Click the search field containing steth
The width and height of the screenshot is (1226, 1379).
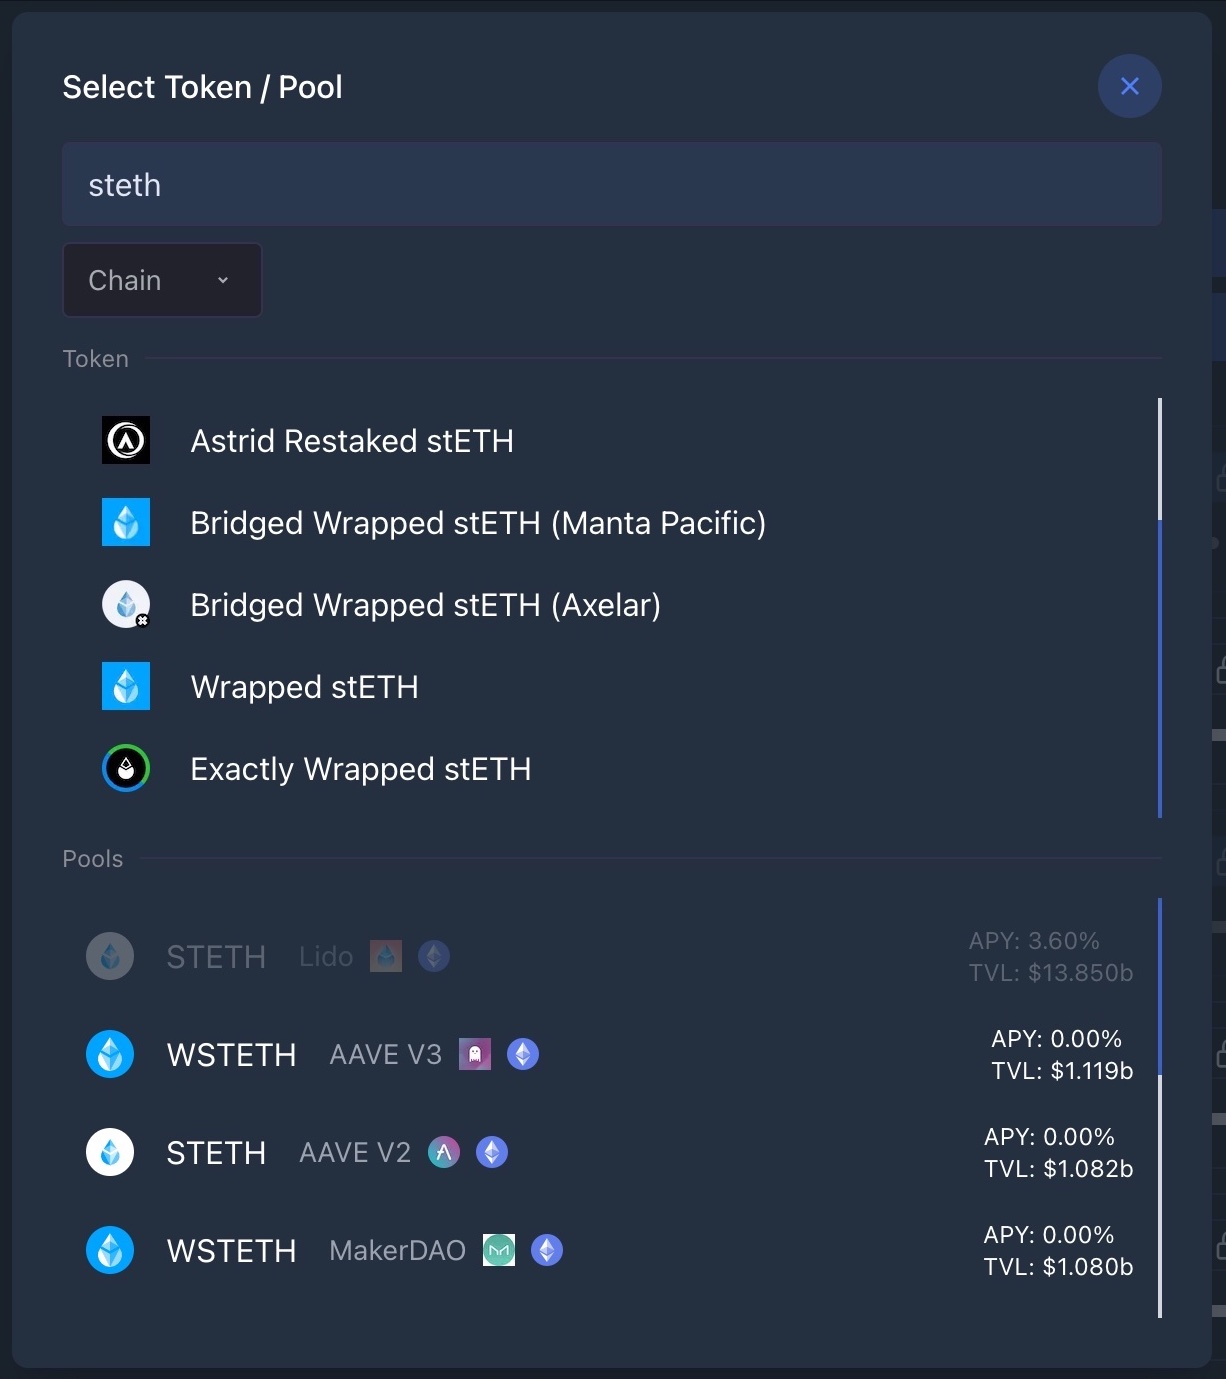tap(611, 185)
